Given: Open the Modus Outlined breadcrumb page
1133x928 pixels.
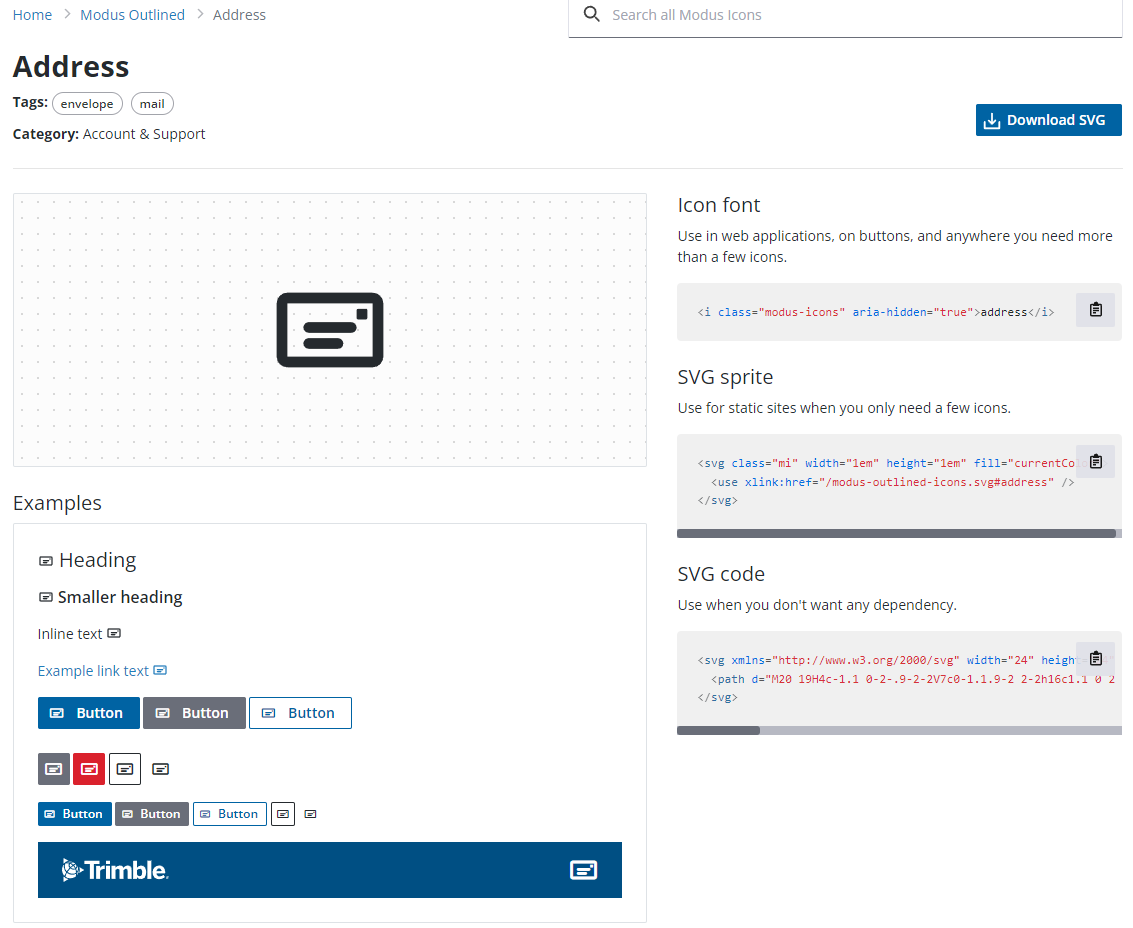Looking at the screenshot, I should [x=132, y=14].
